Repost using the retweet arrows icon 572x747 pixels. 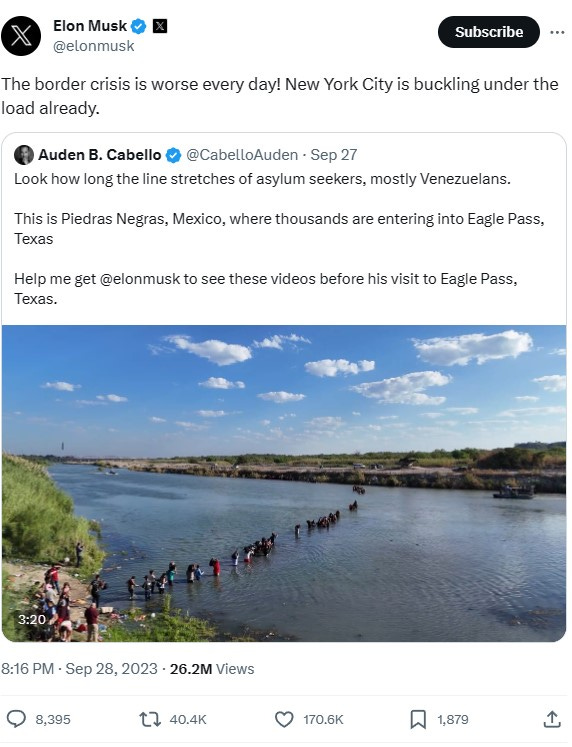(x=150, y=719)
